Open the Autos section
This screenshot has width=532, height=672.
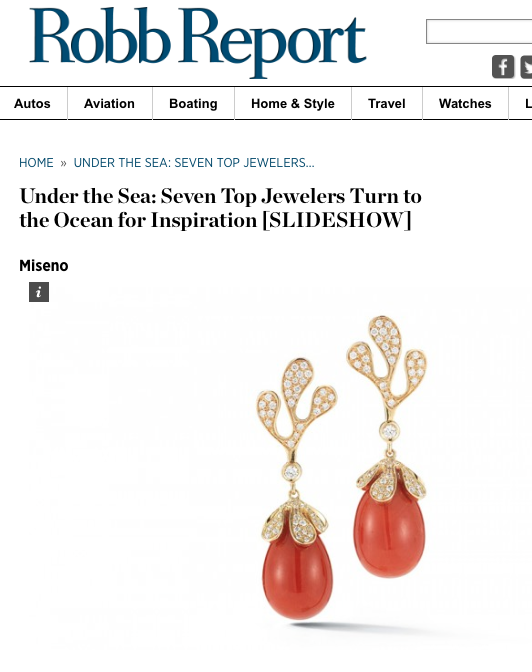[32, 104]
